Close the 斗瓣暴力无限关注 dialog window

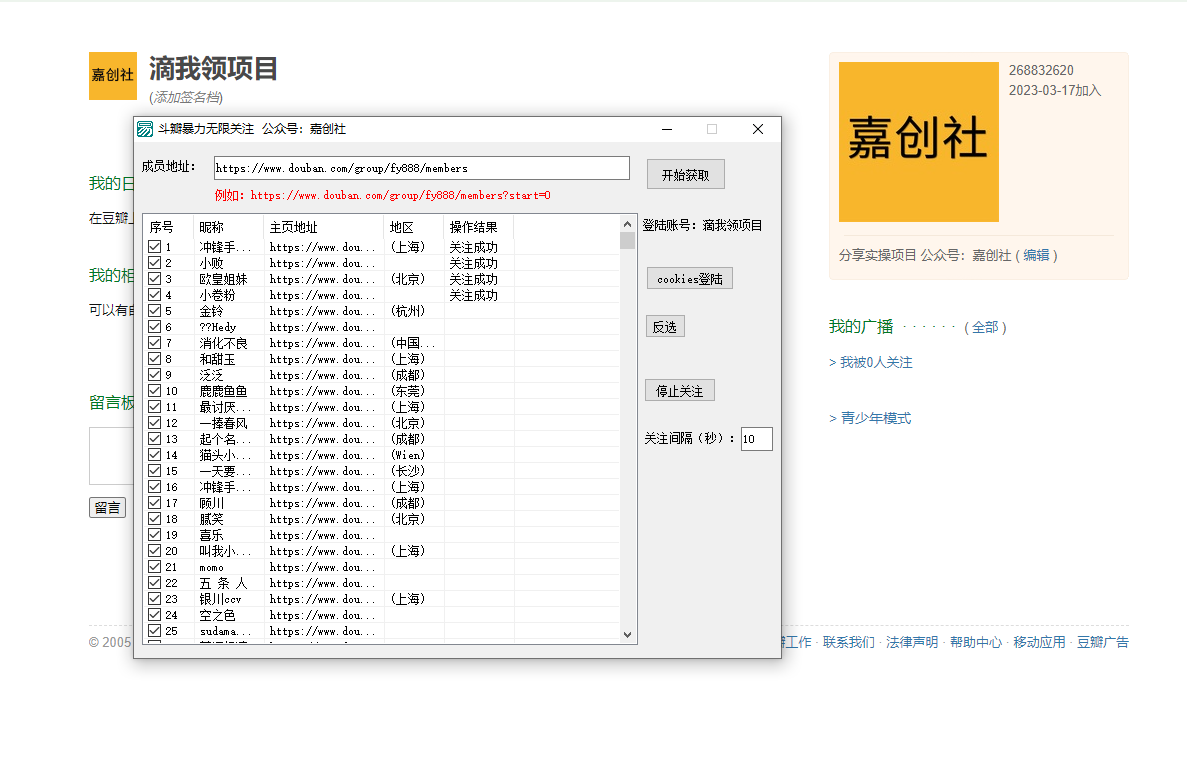[x=757, y=129]
